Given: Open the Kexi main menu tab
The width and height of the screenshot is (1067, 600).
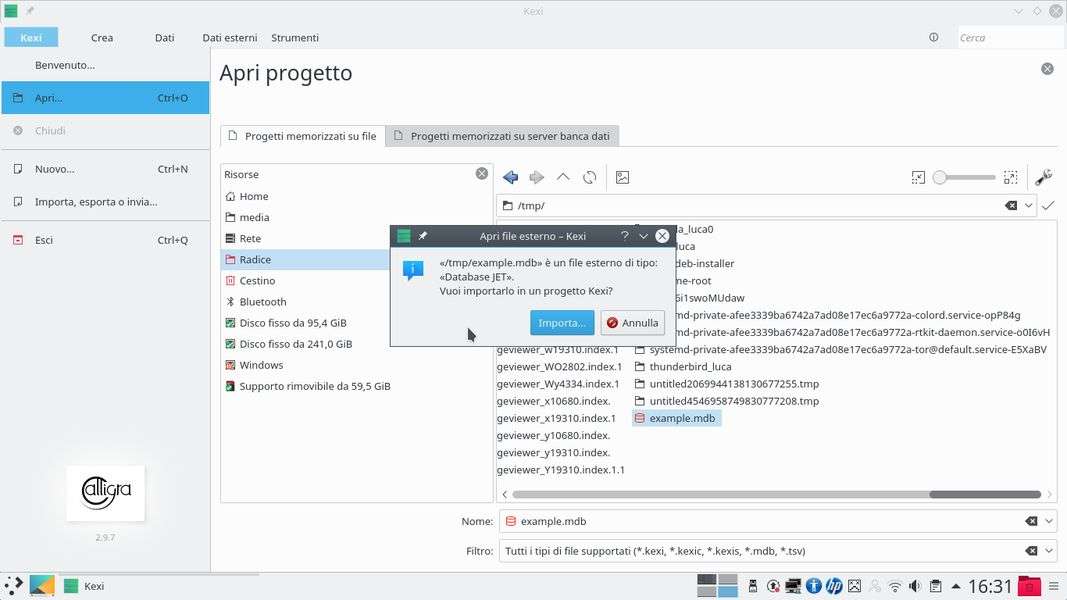Looking at the screenshot, I should [31, 37].
